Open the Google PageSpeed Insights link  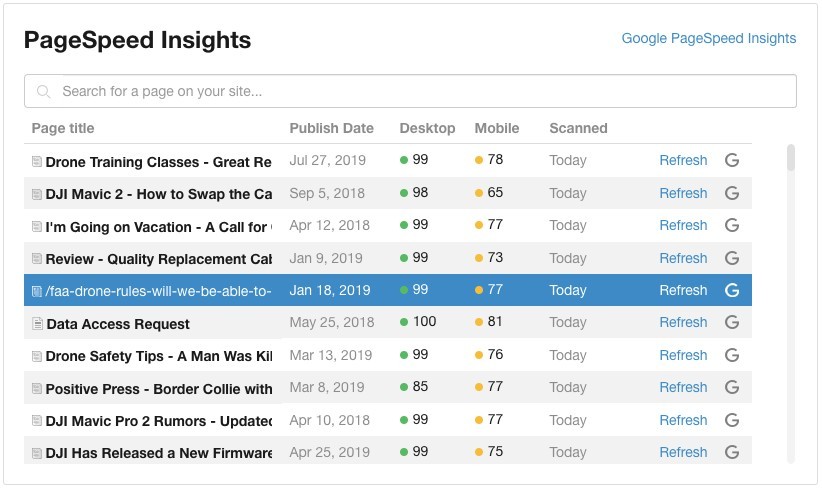709,38
